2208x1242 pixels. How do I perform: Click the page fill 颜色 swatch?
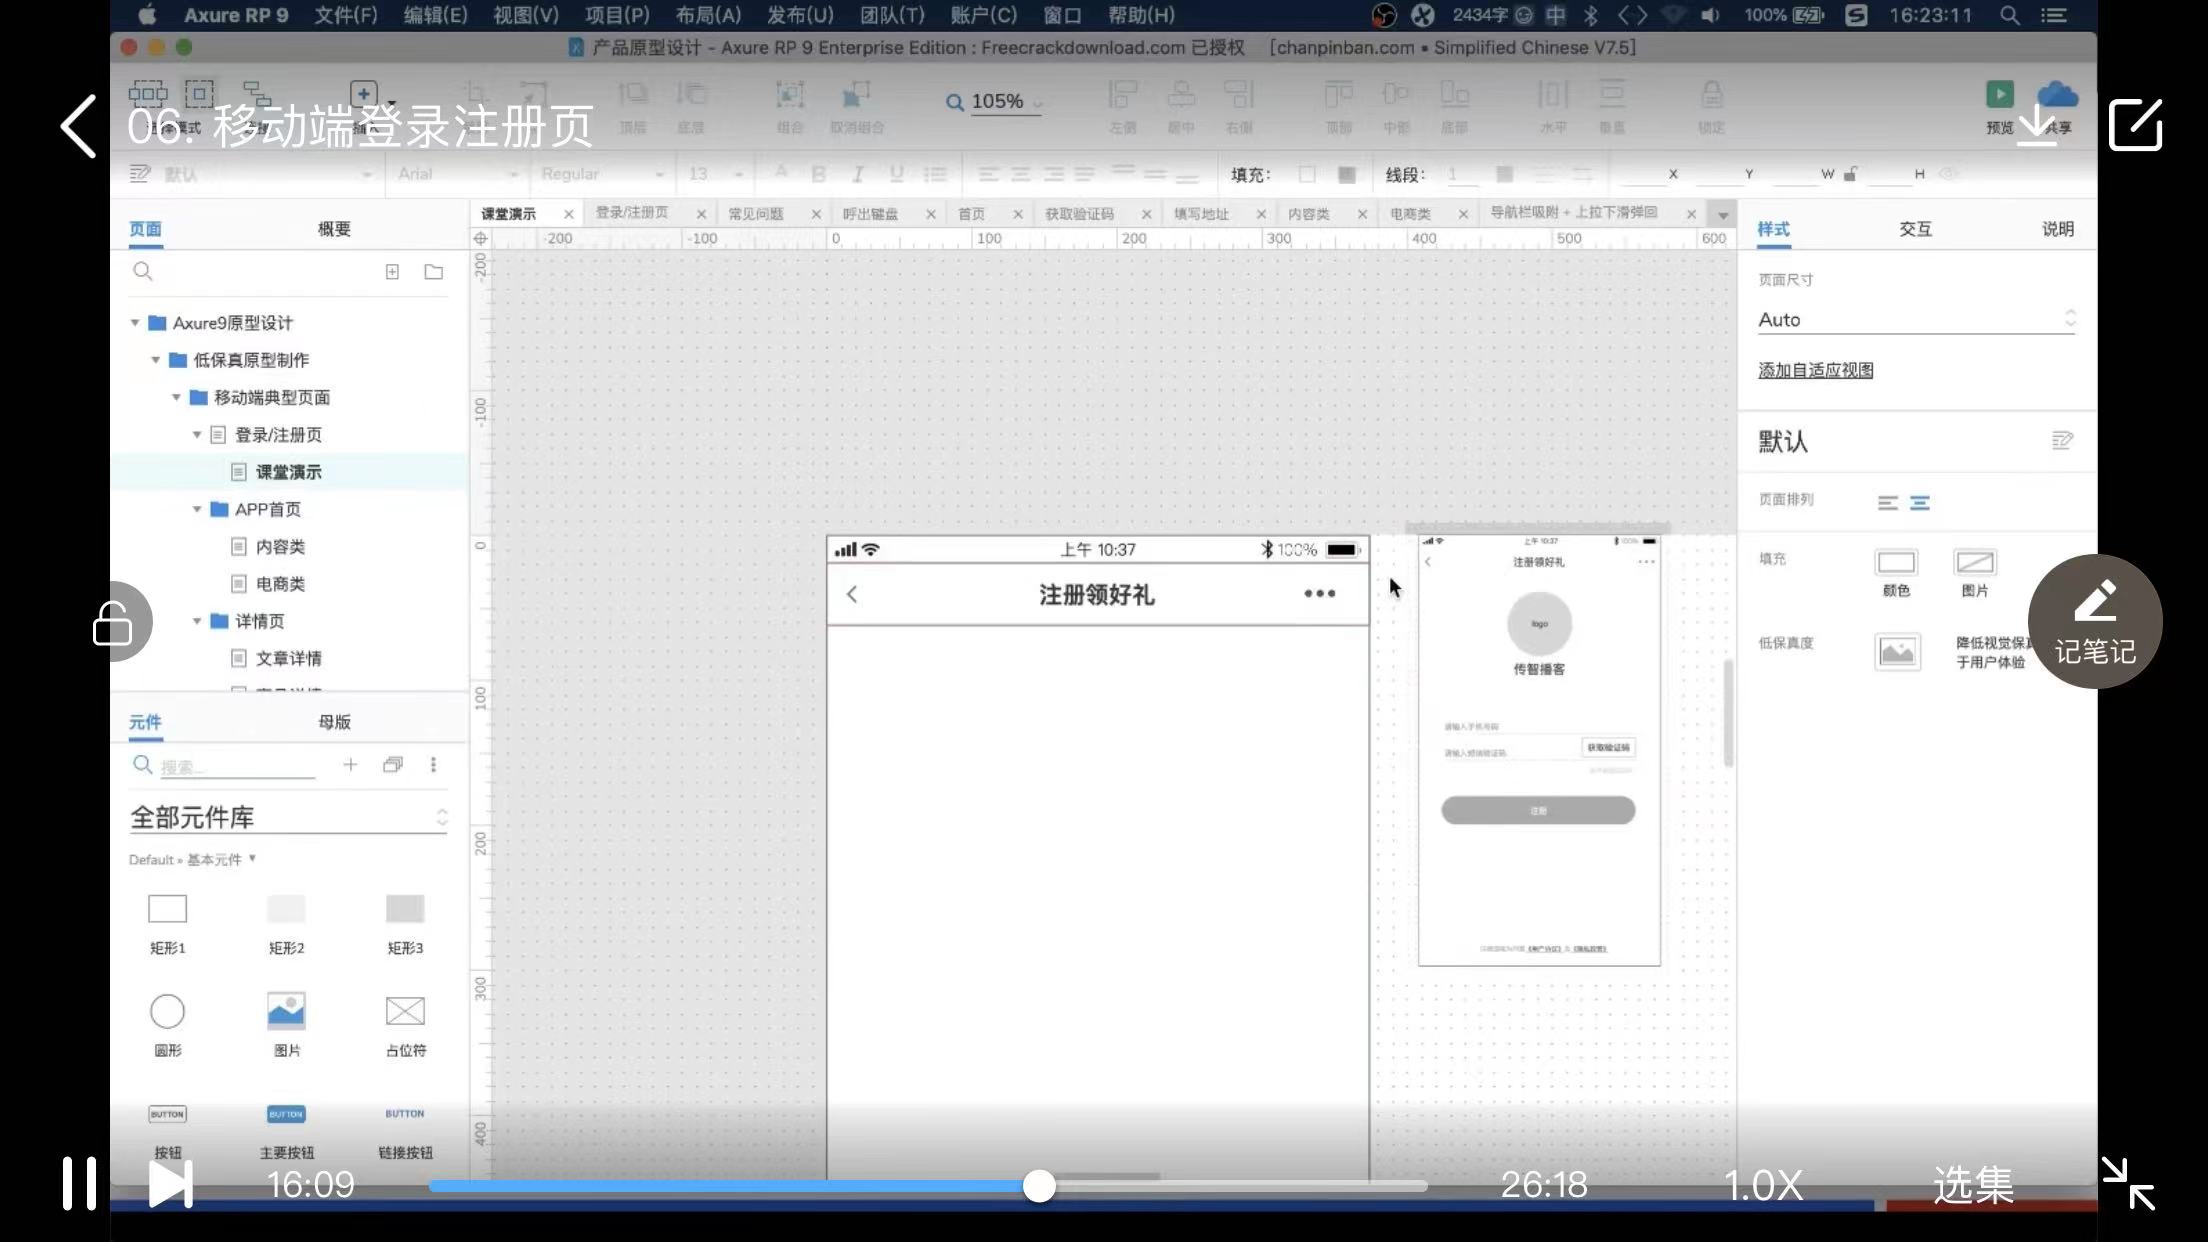1895,563
